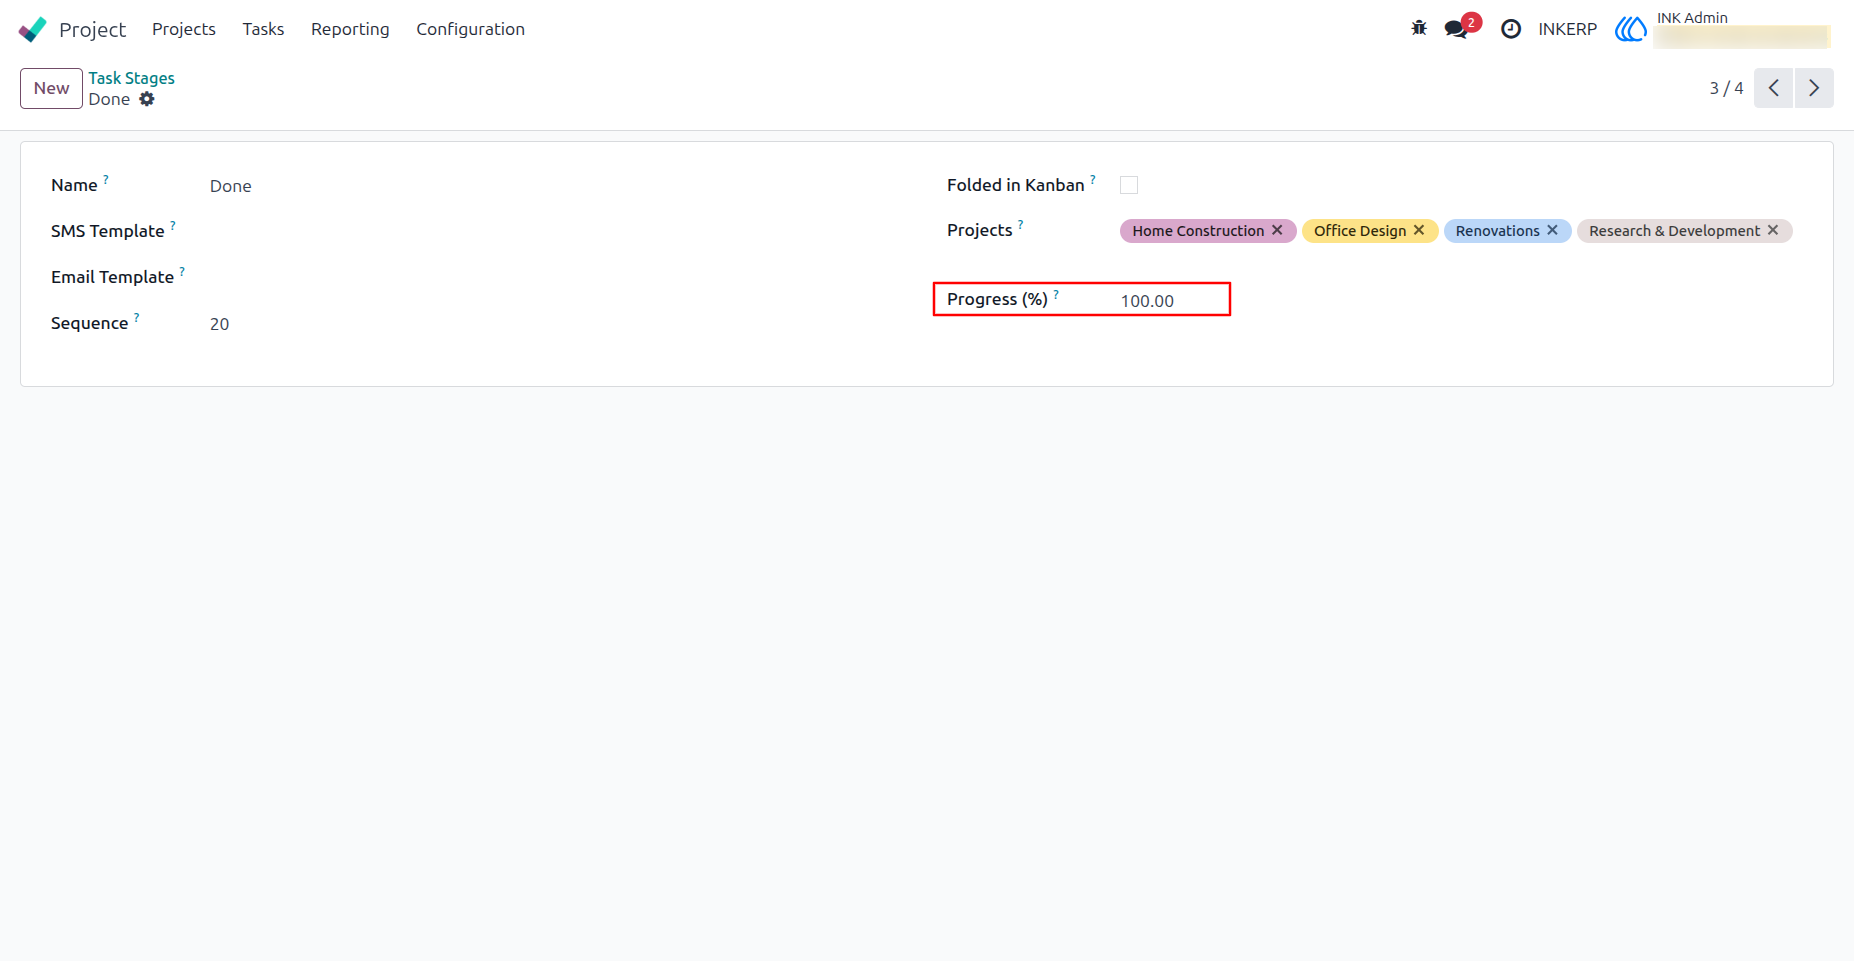Remove the Office Design tag
This screenshot has width=1854, height=961.
(1419, 230)
